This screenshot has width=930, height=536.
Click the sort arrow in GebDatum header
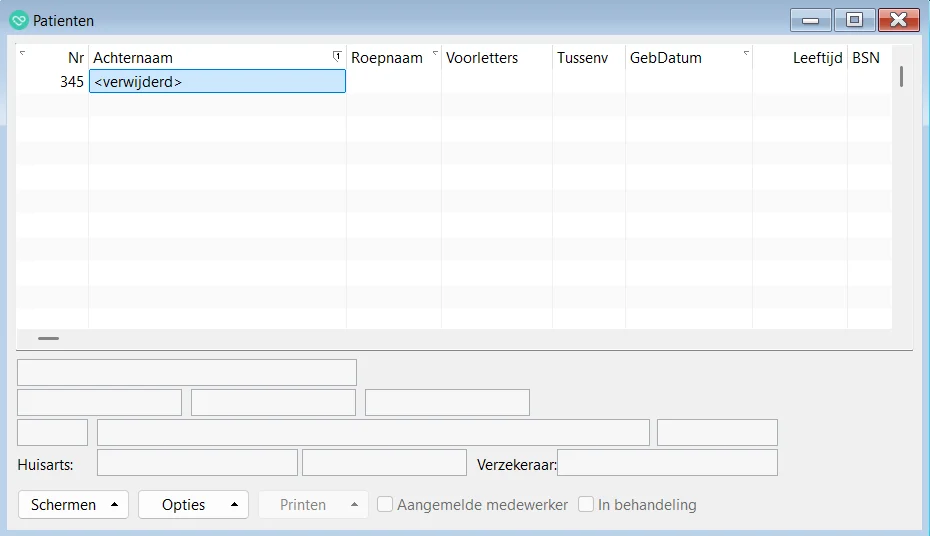click(x=746, y=53)
